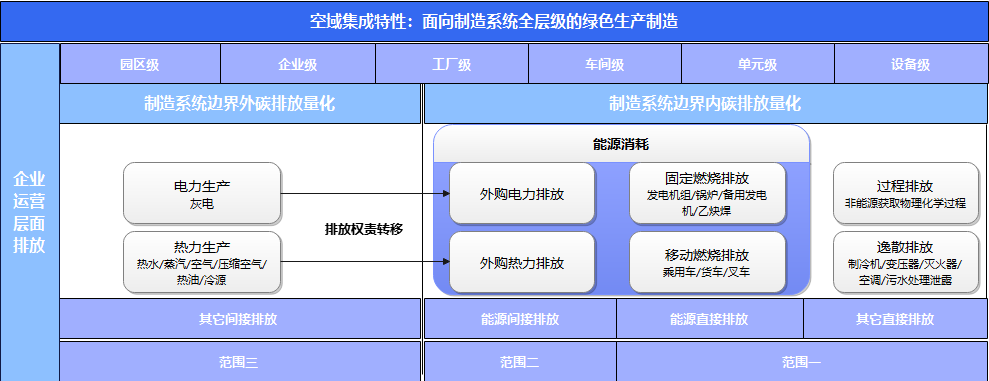Click the 电力生产 灰电 box
Image resolution: width=989 pixels, height=381 pixels.
(202, 194)
